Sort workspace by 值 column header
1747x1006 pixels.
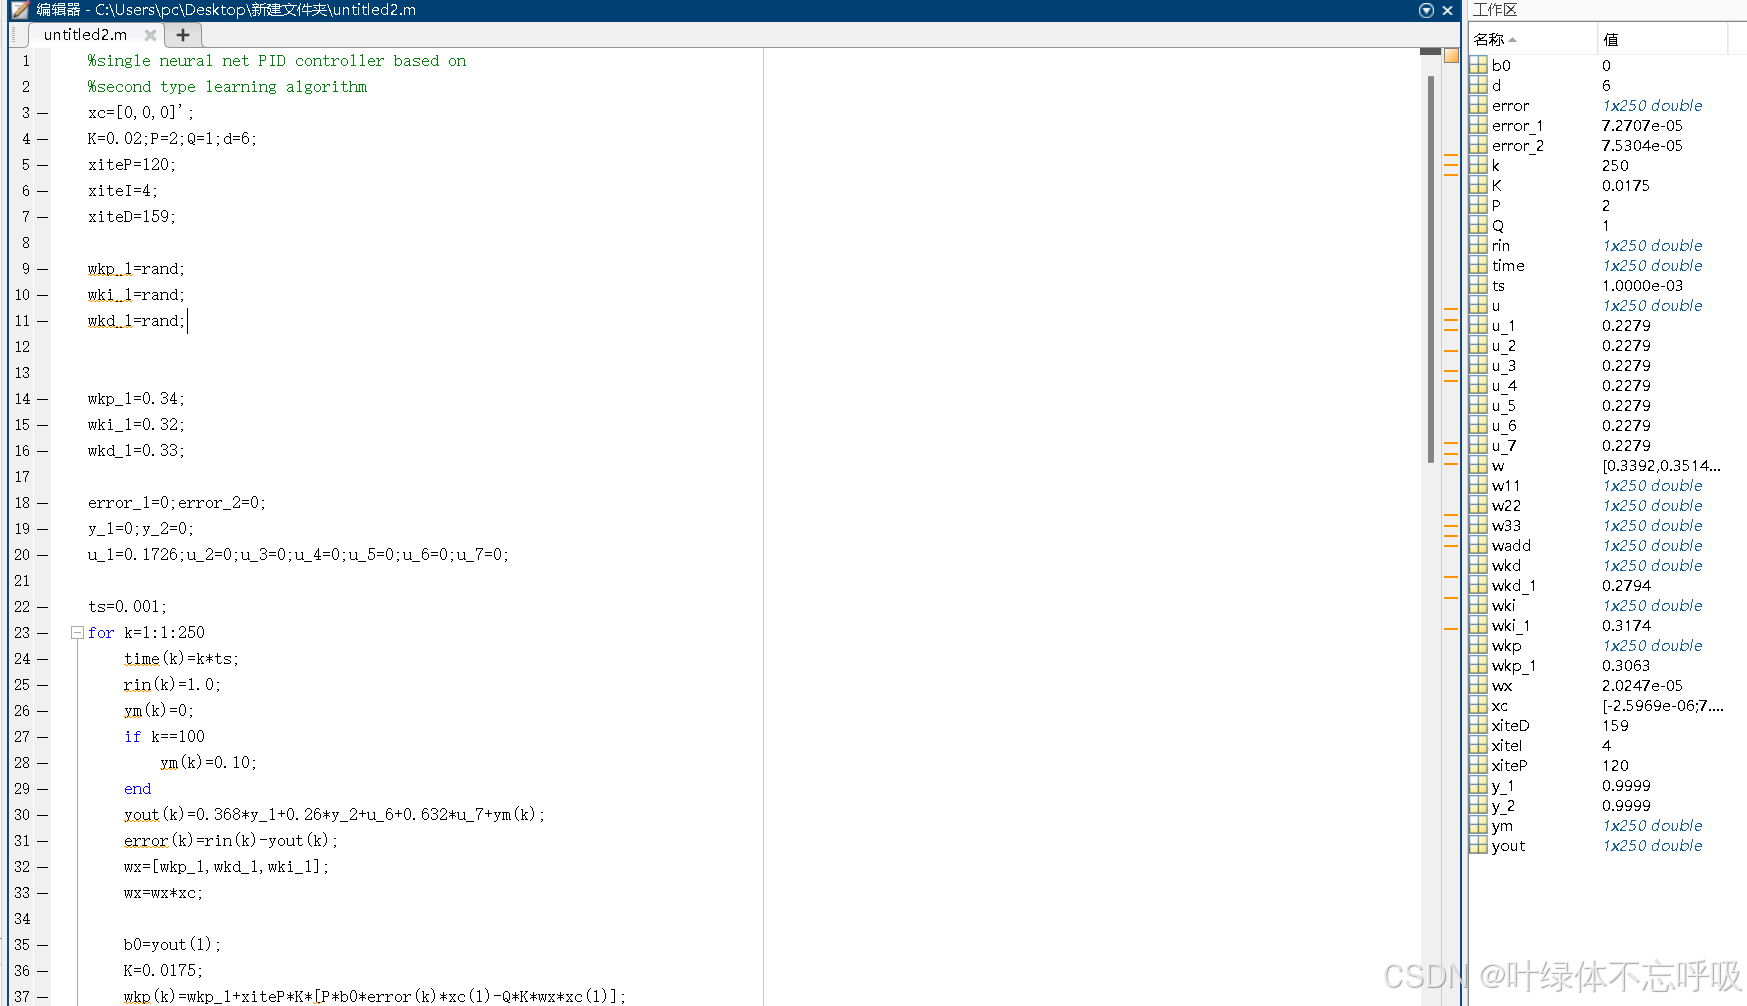point(1663,39)
